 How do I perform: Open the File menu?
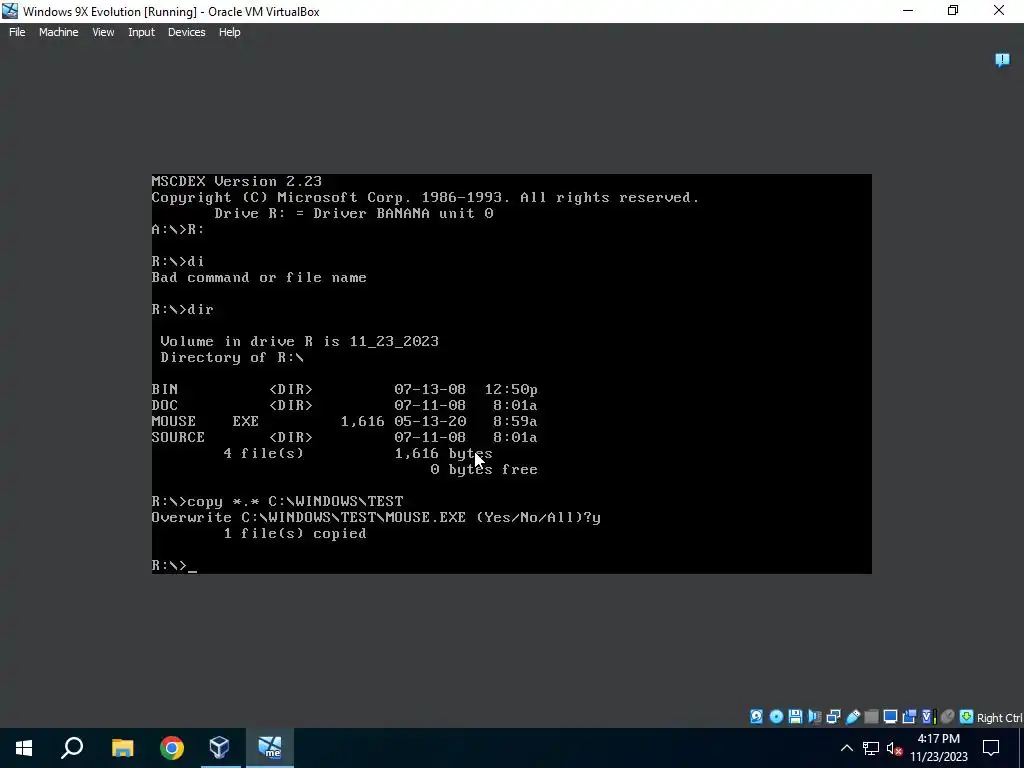click(x=17, y=32)
